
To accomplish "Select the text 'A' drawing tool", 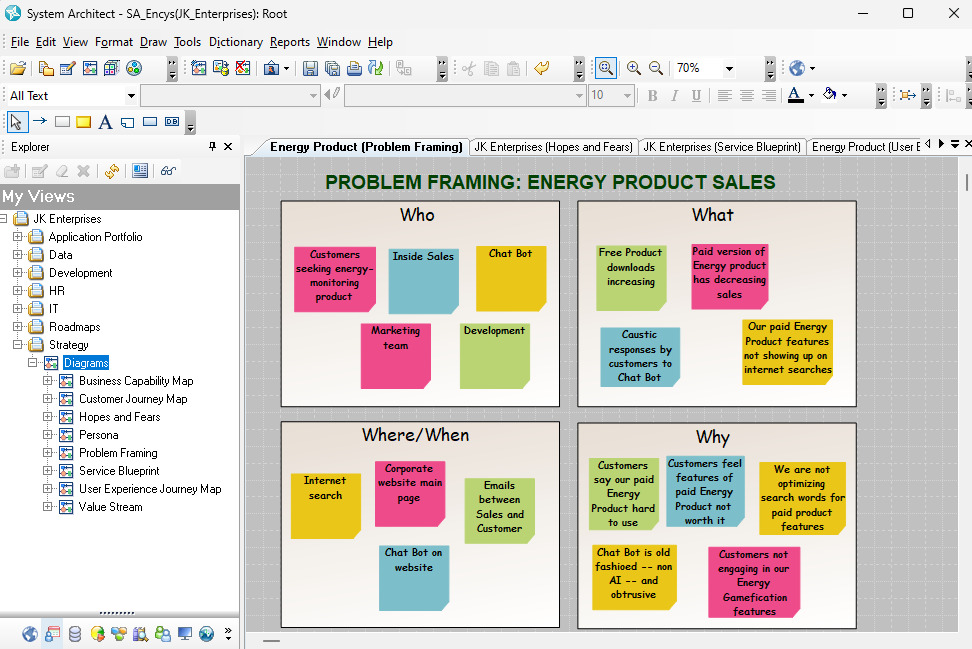I will (x=105, y=122).
